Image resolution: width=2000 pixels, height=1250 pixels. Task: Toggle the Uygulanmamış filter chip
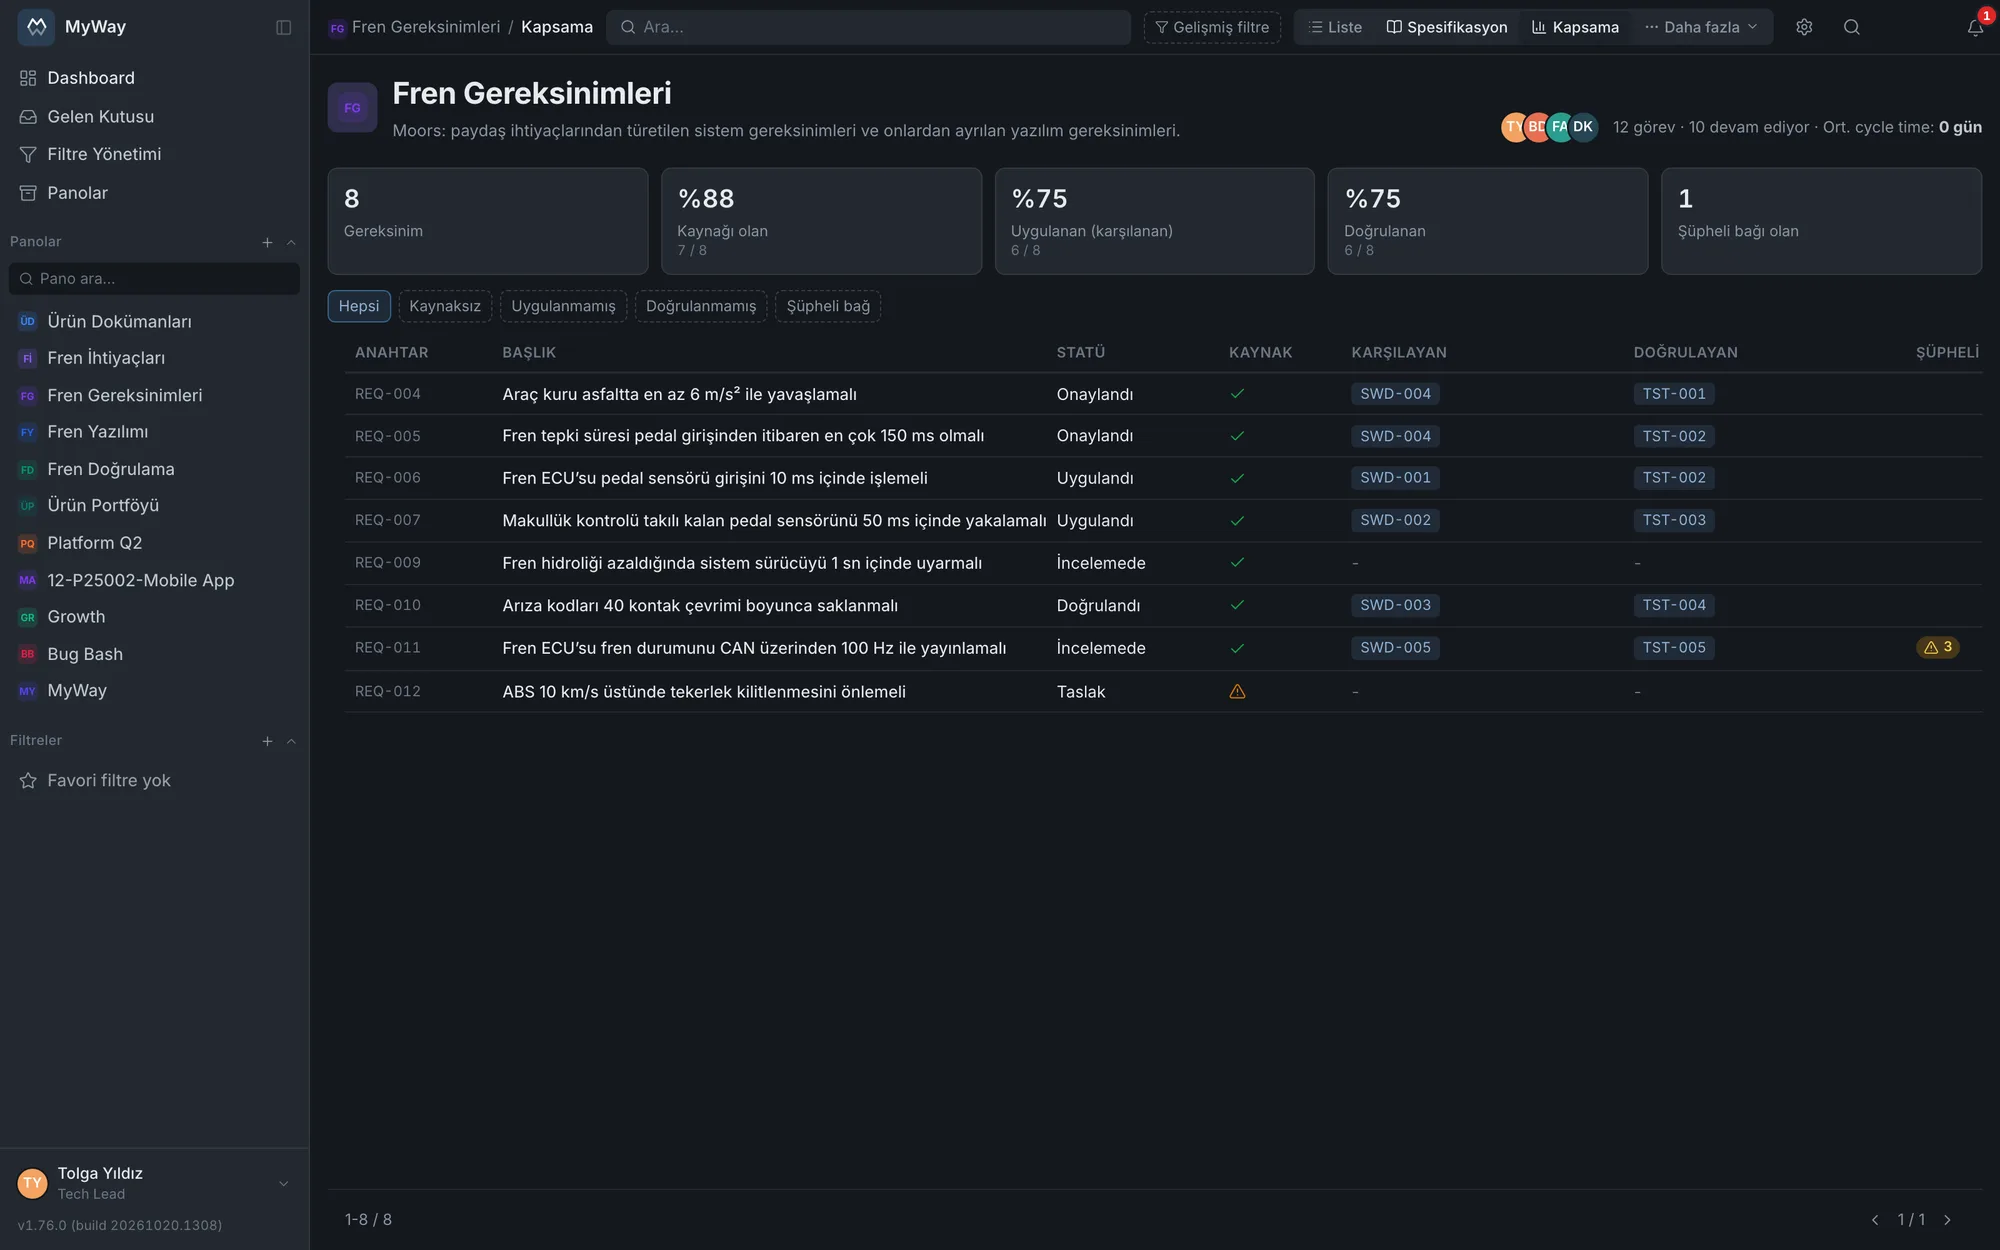pos(563,306)
